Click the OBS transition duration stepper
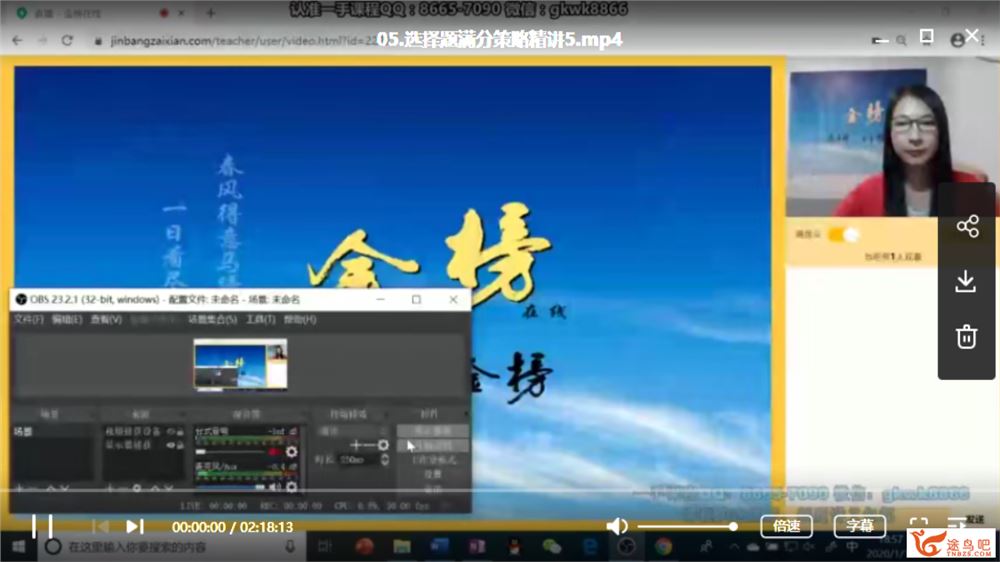 pyautogui.click(x=385, y=459)
